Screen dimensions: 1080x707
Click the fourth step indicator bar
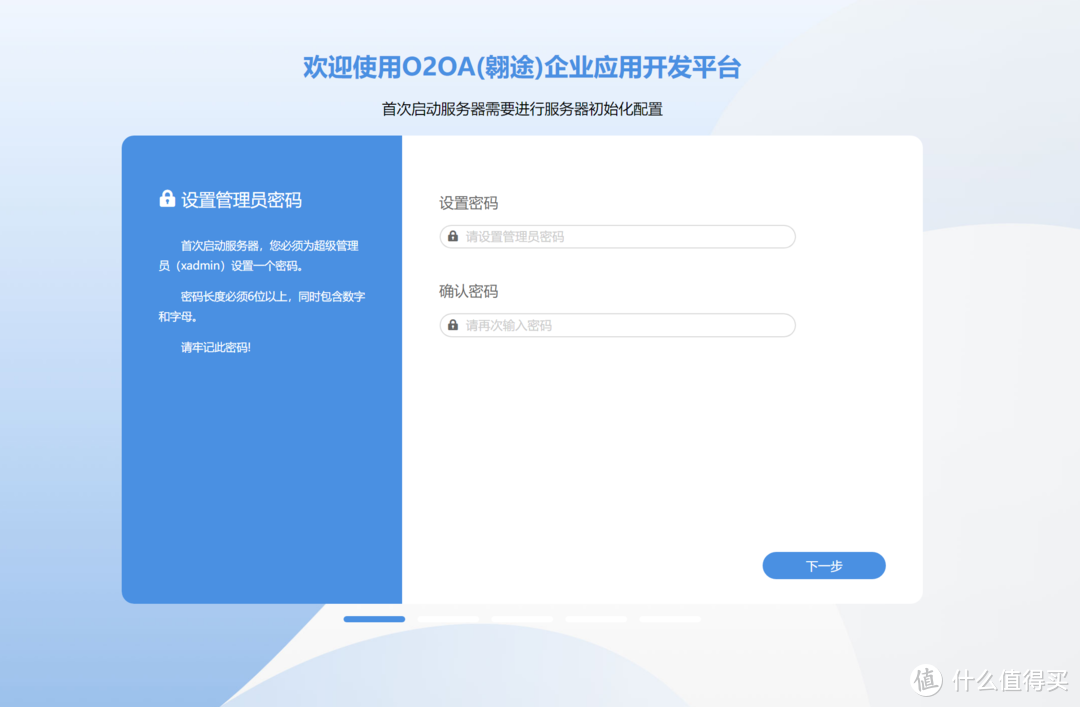tap(596, 619)
